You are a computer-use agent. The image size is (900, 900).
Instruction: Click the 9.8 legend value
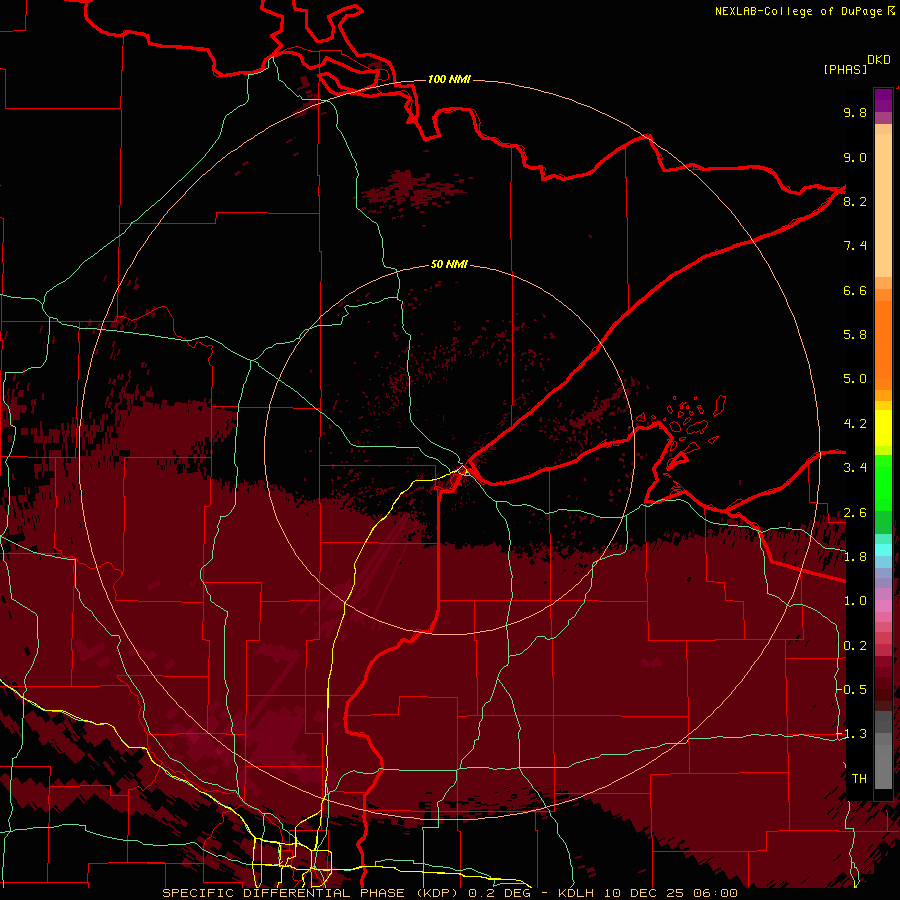[855, 112]
